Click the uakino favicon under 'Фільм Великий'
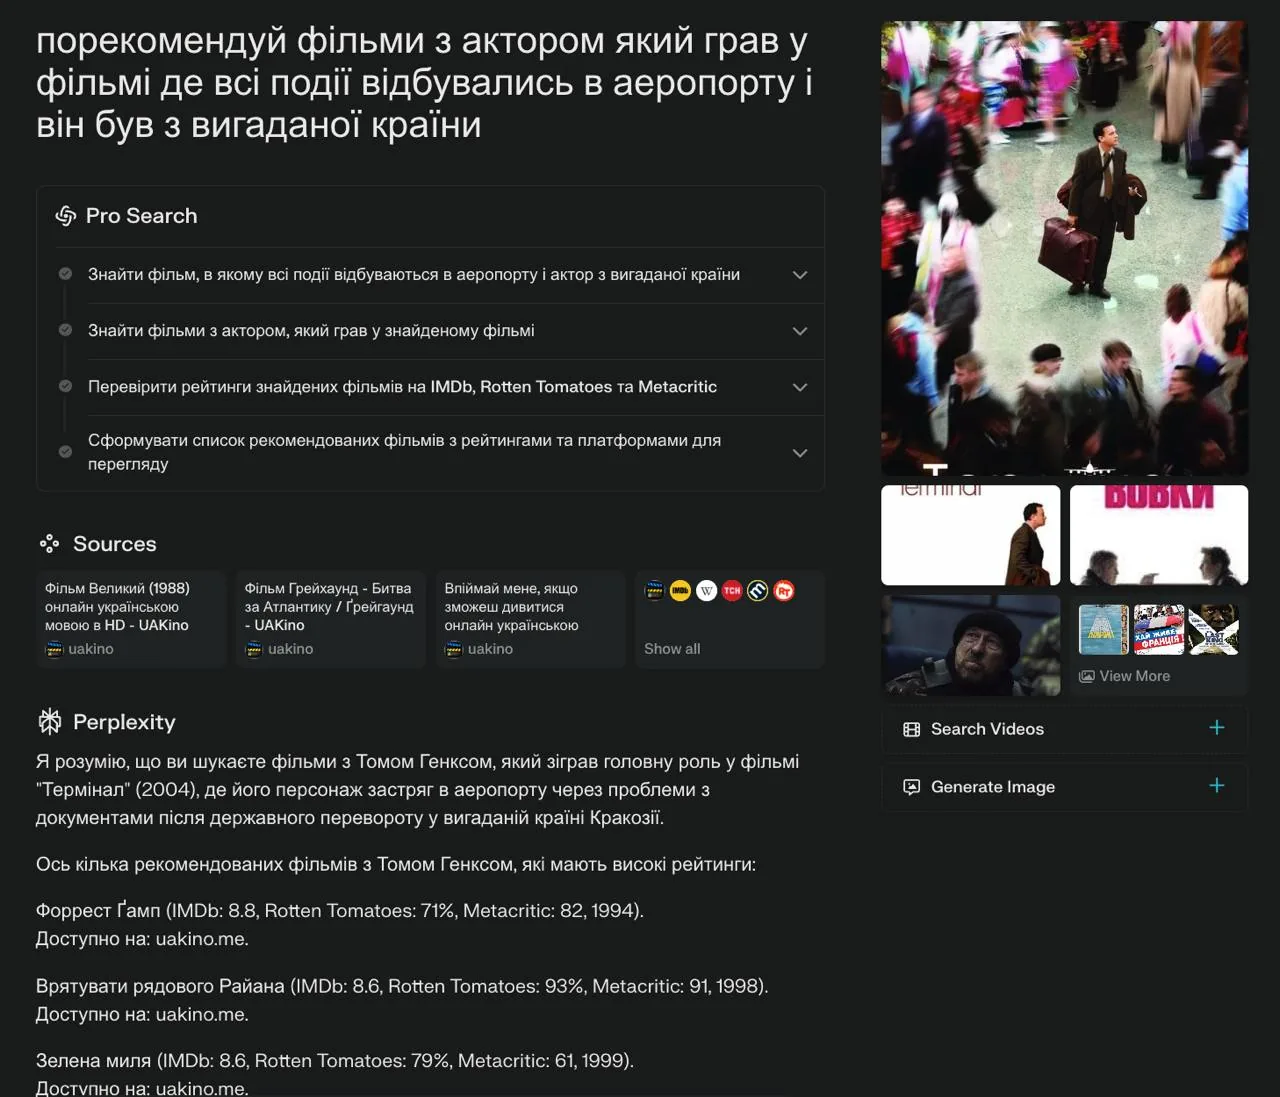 [x=54, y=649]
